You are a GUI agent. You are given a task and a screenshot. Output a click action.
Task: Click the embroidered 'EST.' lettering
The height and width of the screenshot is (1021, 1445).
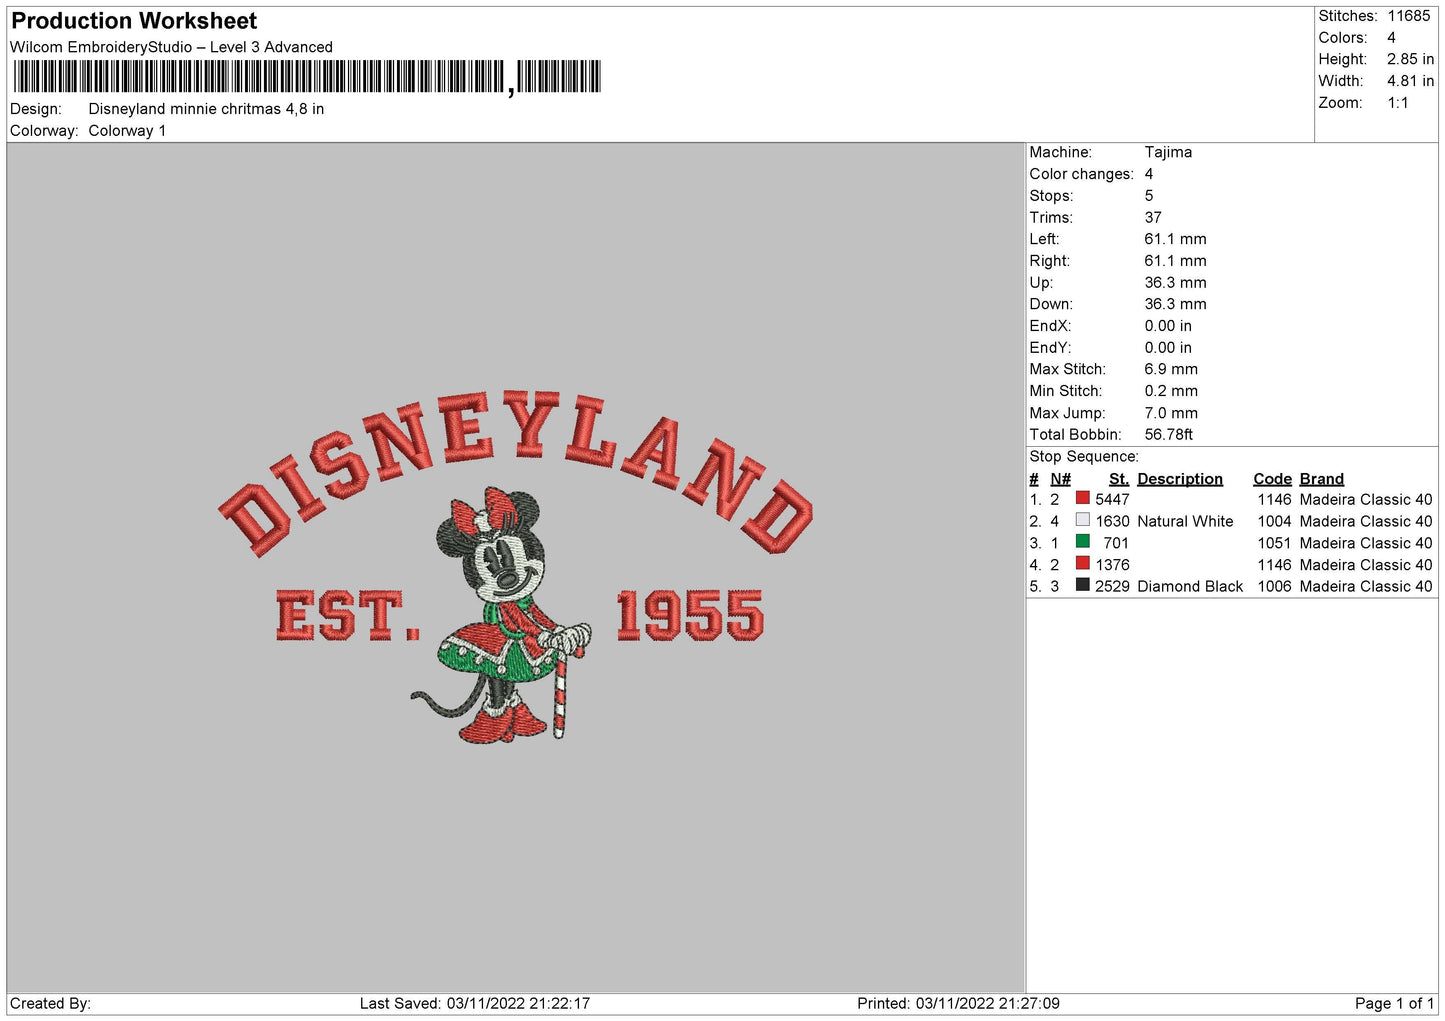(x=348, y=615)
